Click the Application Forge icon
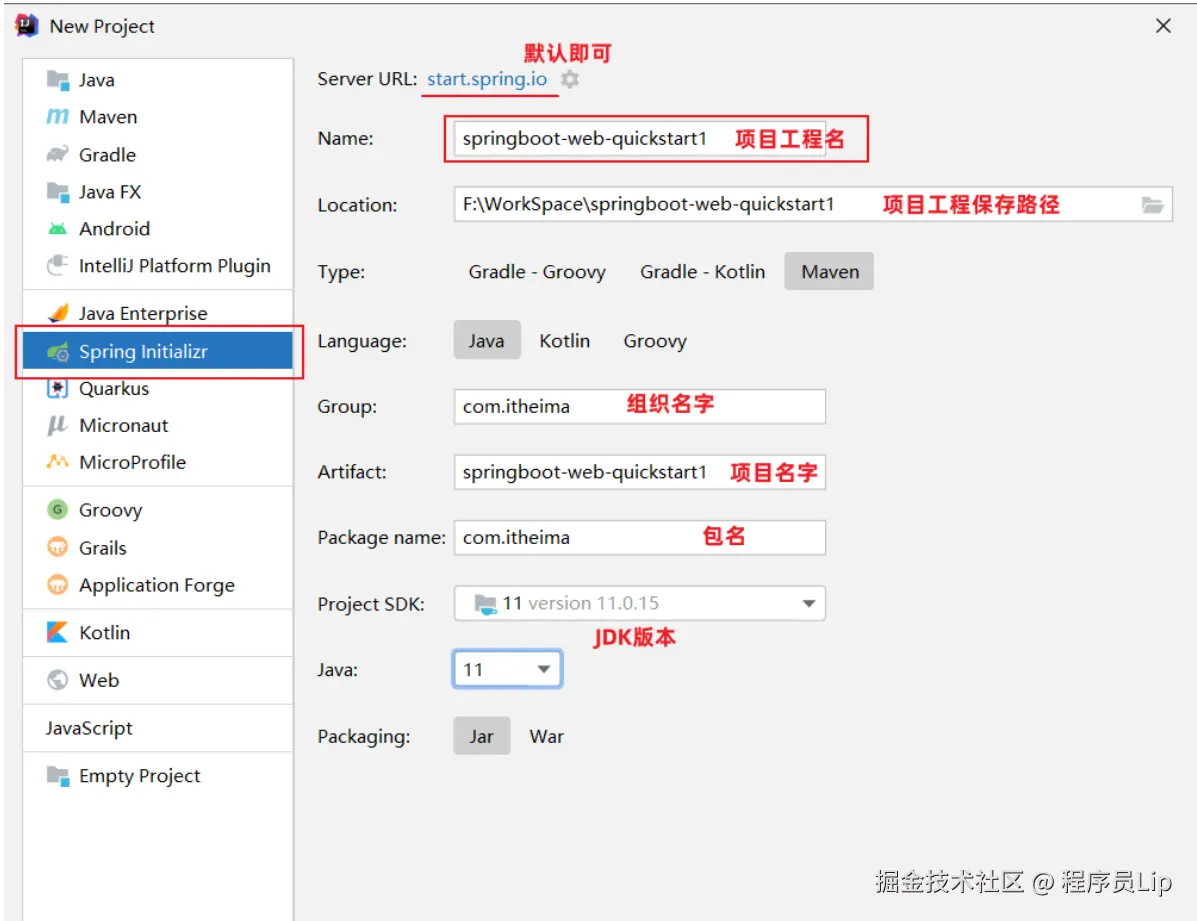The image size is (1197, 921). pyautogui.click(x=58, y=585)
